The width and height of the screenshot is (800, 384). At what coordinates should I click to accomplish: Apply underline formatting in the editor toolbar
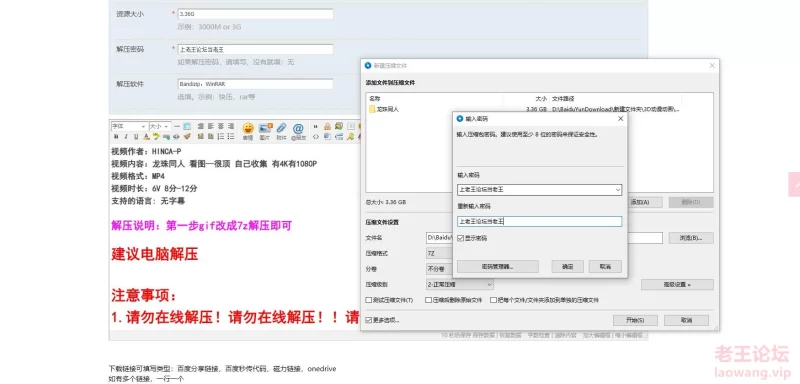(136, 137)
